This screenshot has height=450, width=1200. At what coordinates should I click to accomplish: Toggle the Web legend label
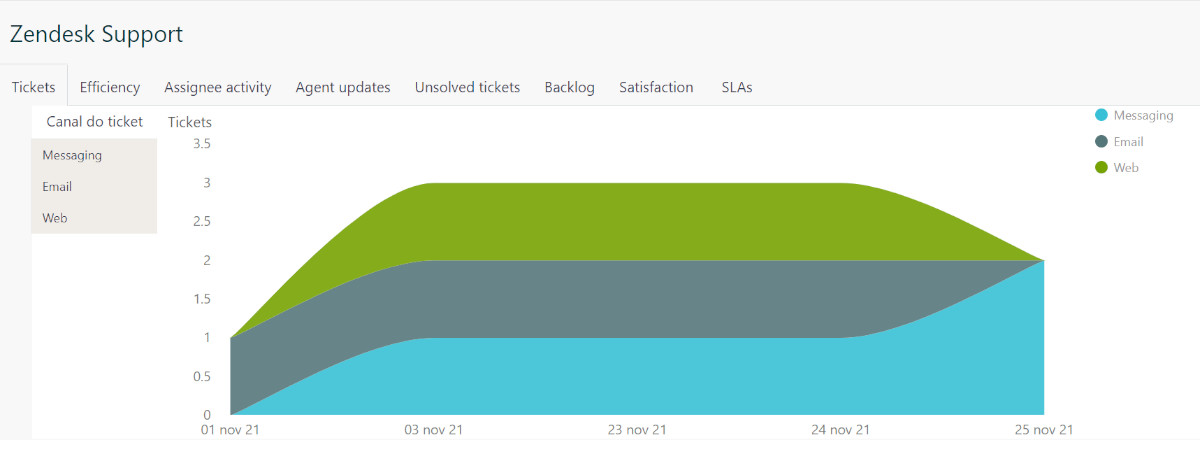(1126, 168)
